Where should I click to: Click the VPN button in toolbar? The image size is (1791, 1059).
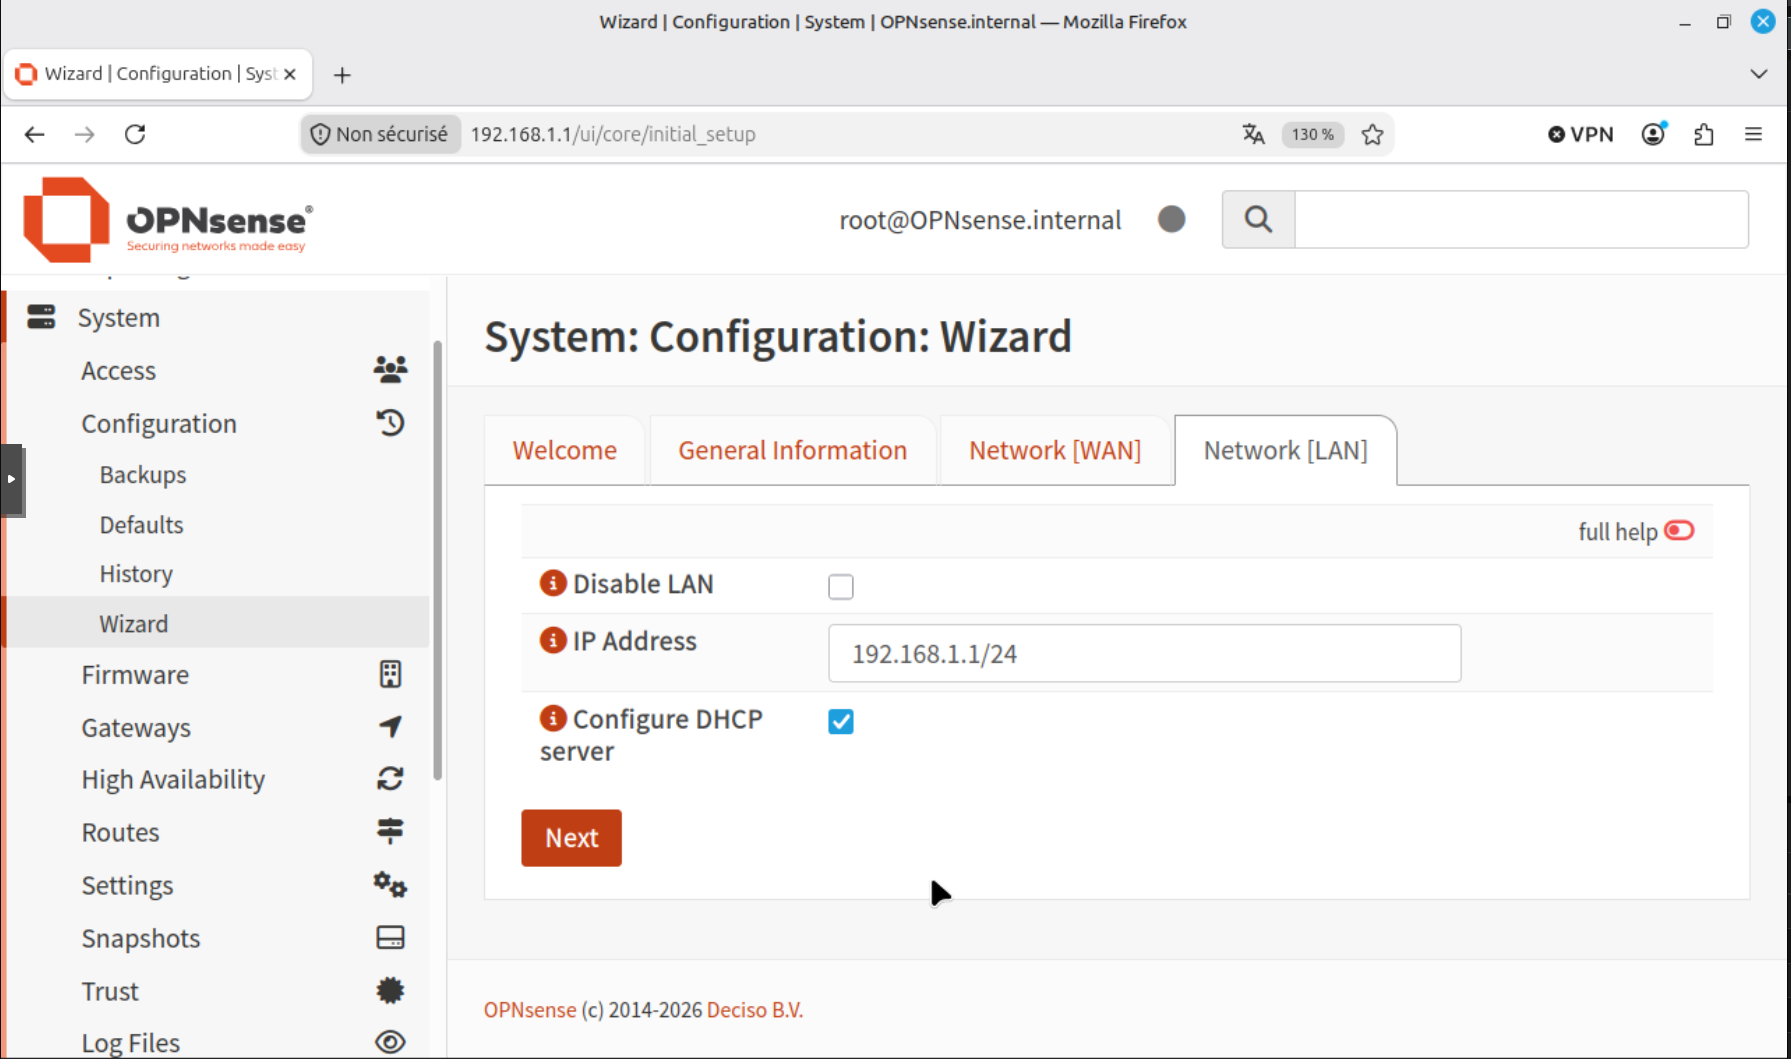1581,134
